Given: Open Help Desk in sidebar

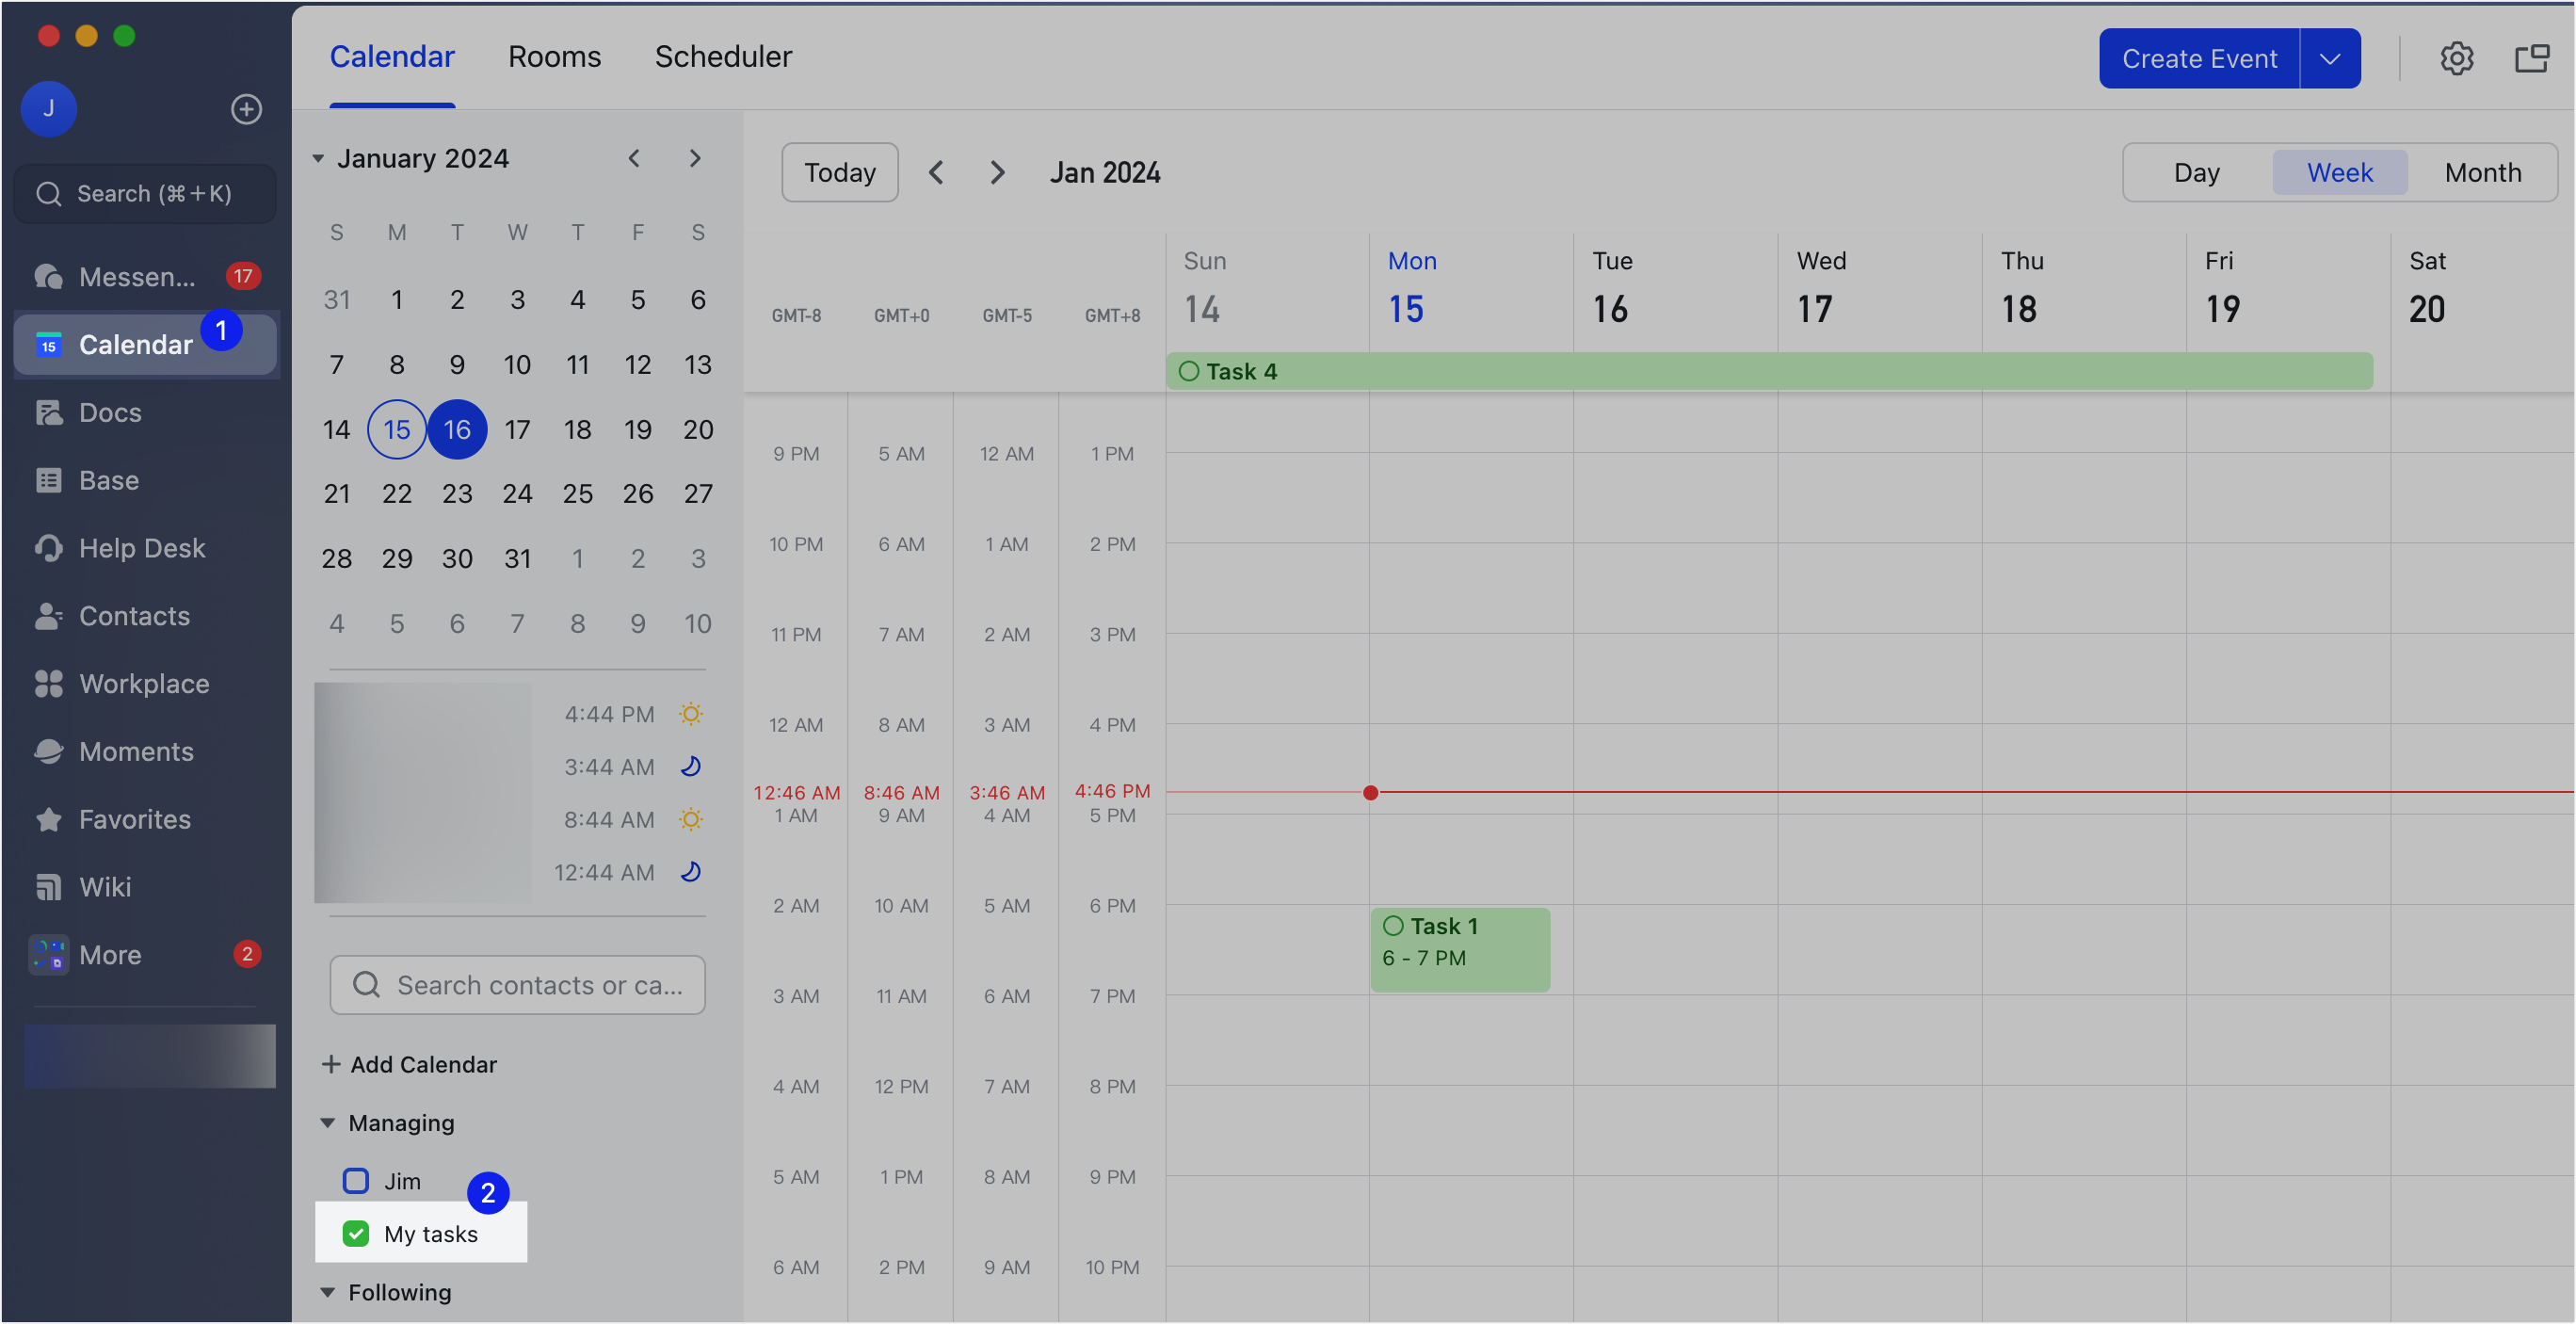Looking at the screenshot, I should click(141, 548).
